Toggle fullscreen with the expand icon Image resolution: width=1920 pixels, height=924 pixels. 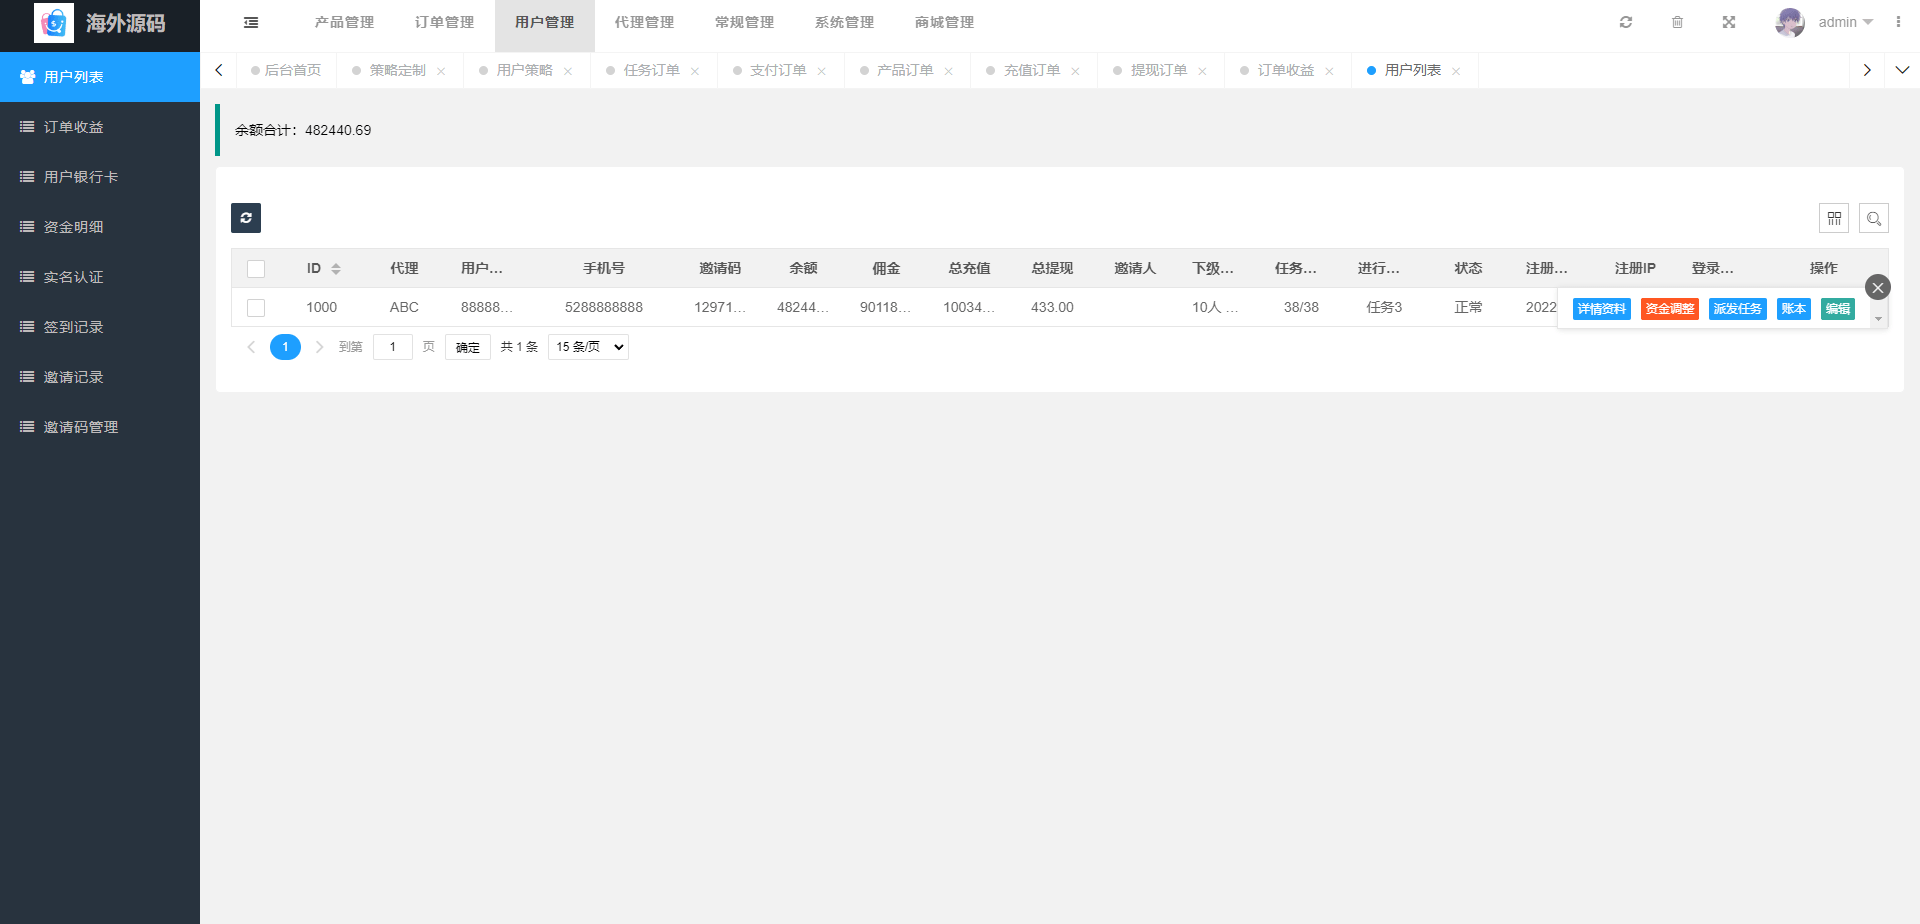(1729, 22)
